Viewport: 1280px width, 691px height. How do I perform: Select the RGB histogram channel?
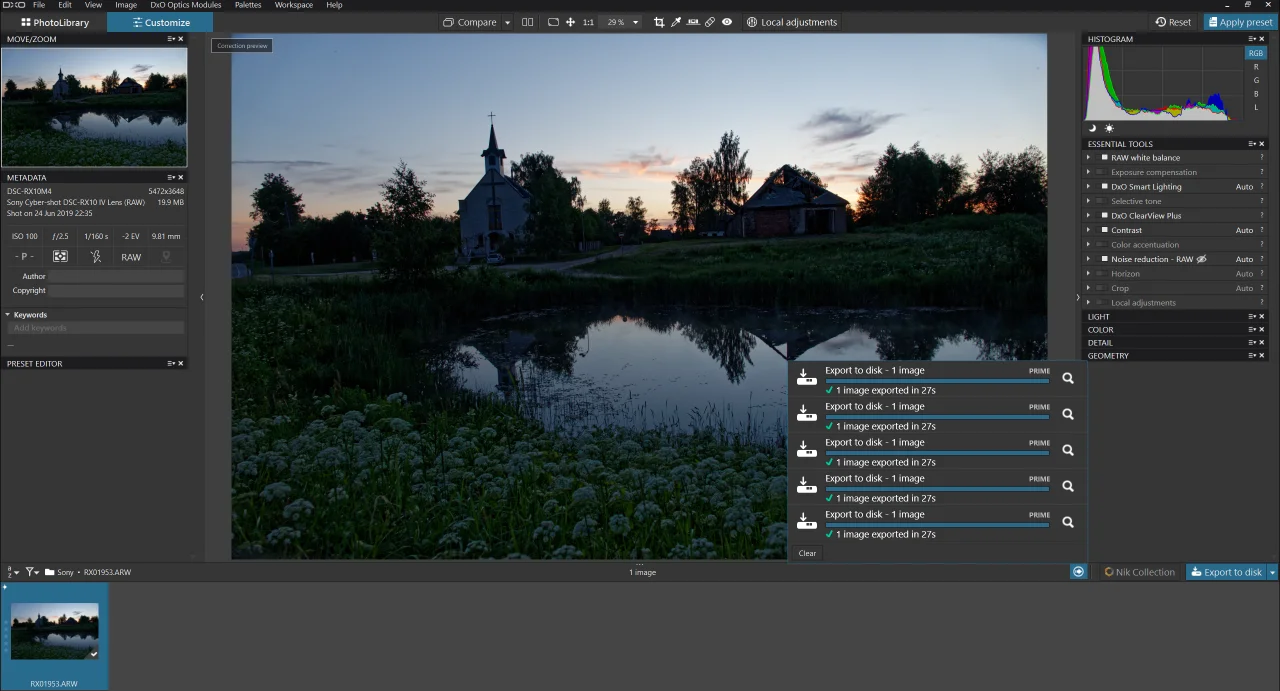[x=1256, y=53]
